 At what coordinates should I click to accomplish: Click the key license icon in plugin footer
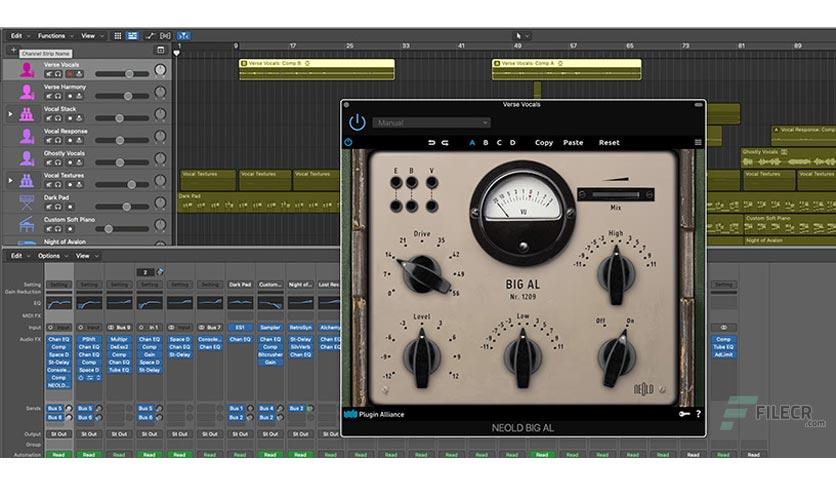[684, 414]
